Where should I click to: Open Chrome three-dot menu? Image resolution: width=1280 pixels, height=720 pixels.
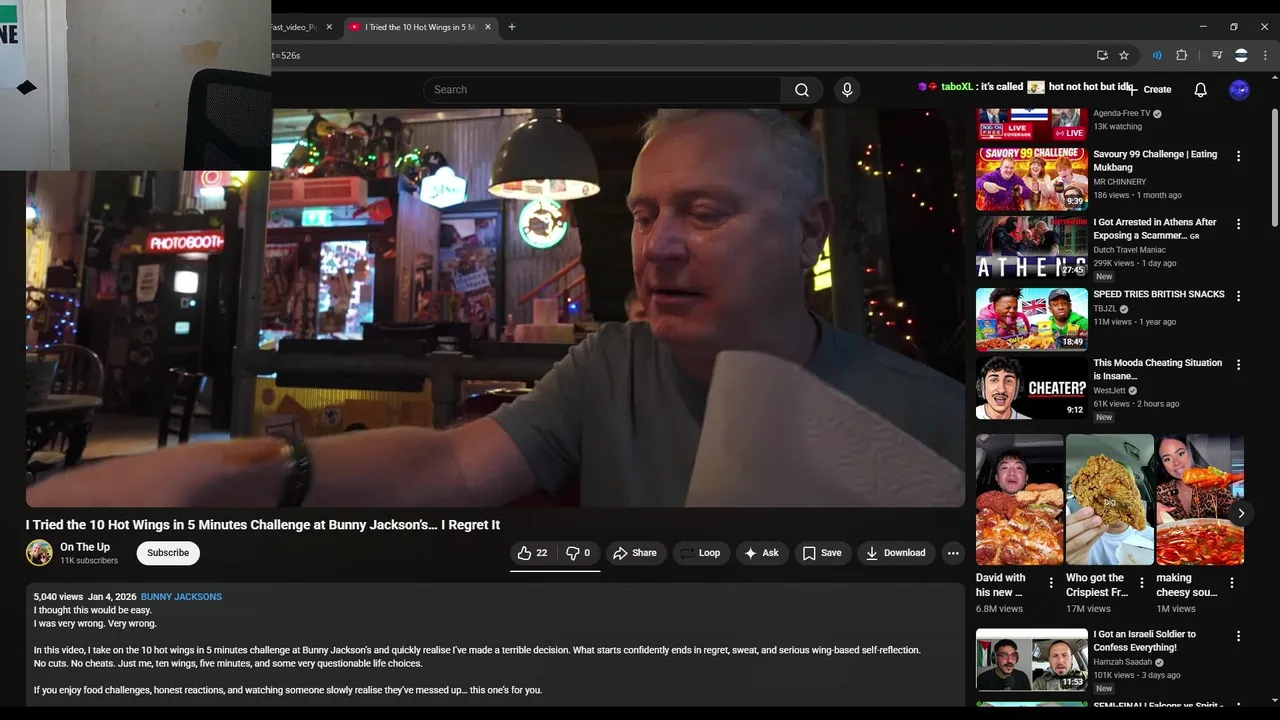pyautogui.click(x=1265, y=55)
